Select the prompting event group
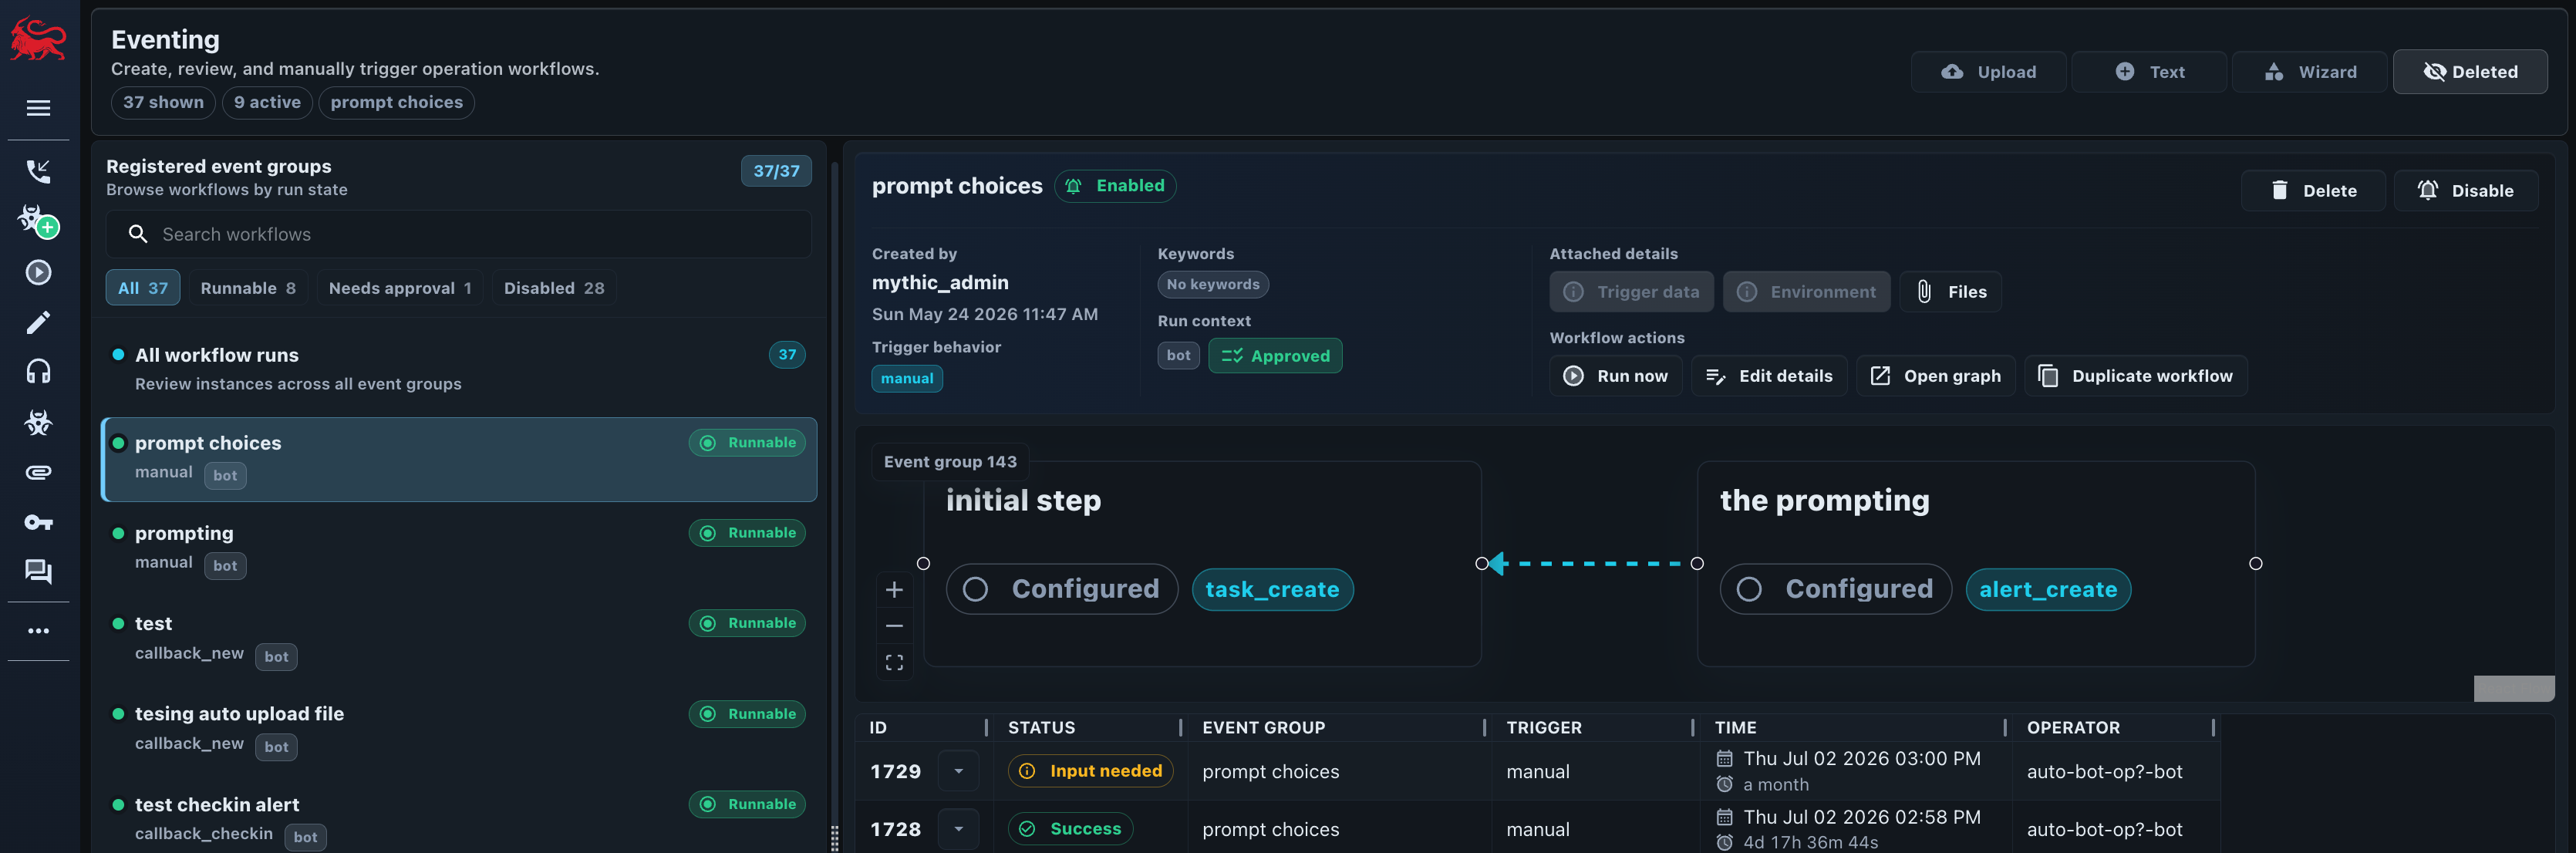 (459, 549)
